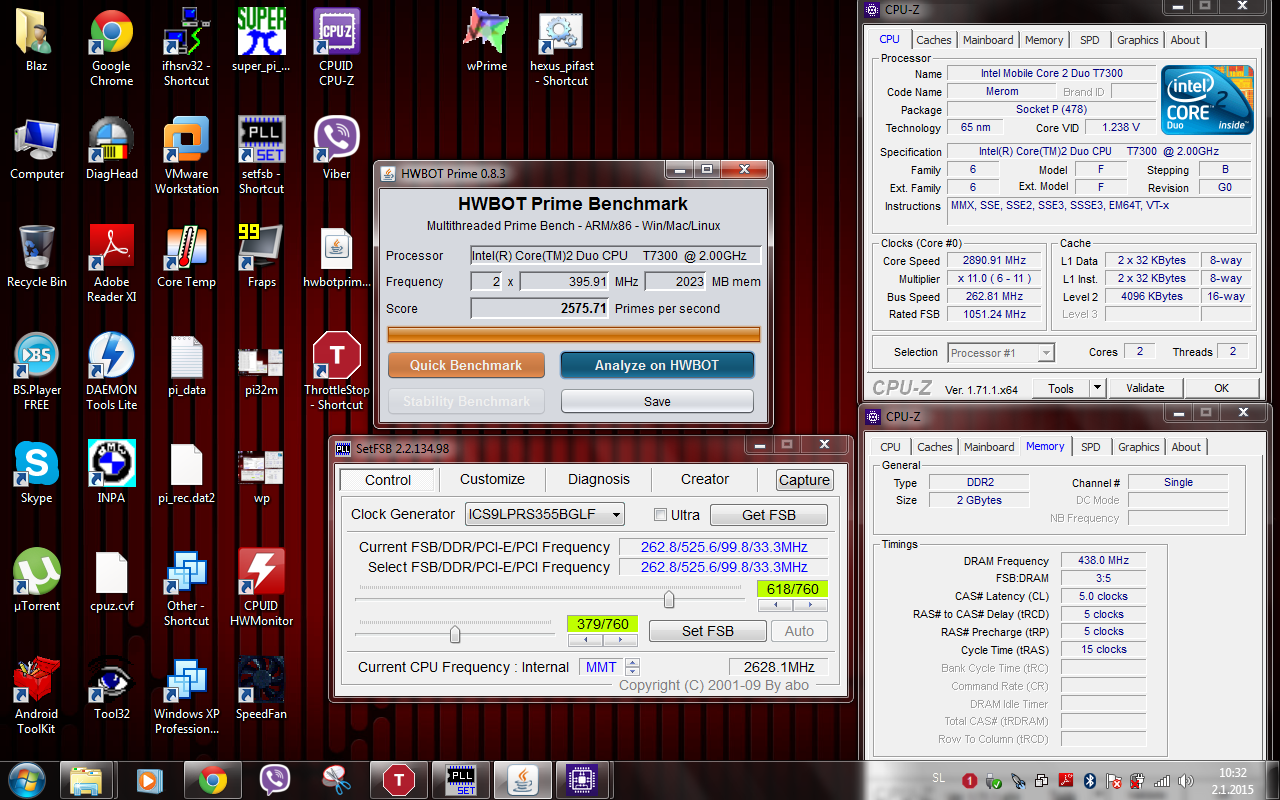Open the Recycle Bin
Viewport: 1280px width, 800px height.
(36, 256)
